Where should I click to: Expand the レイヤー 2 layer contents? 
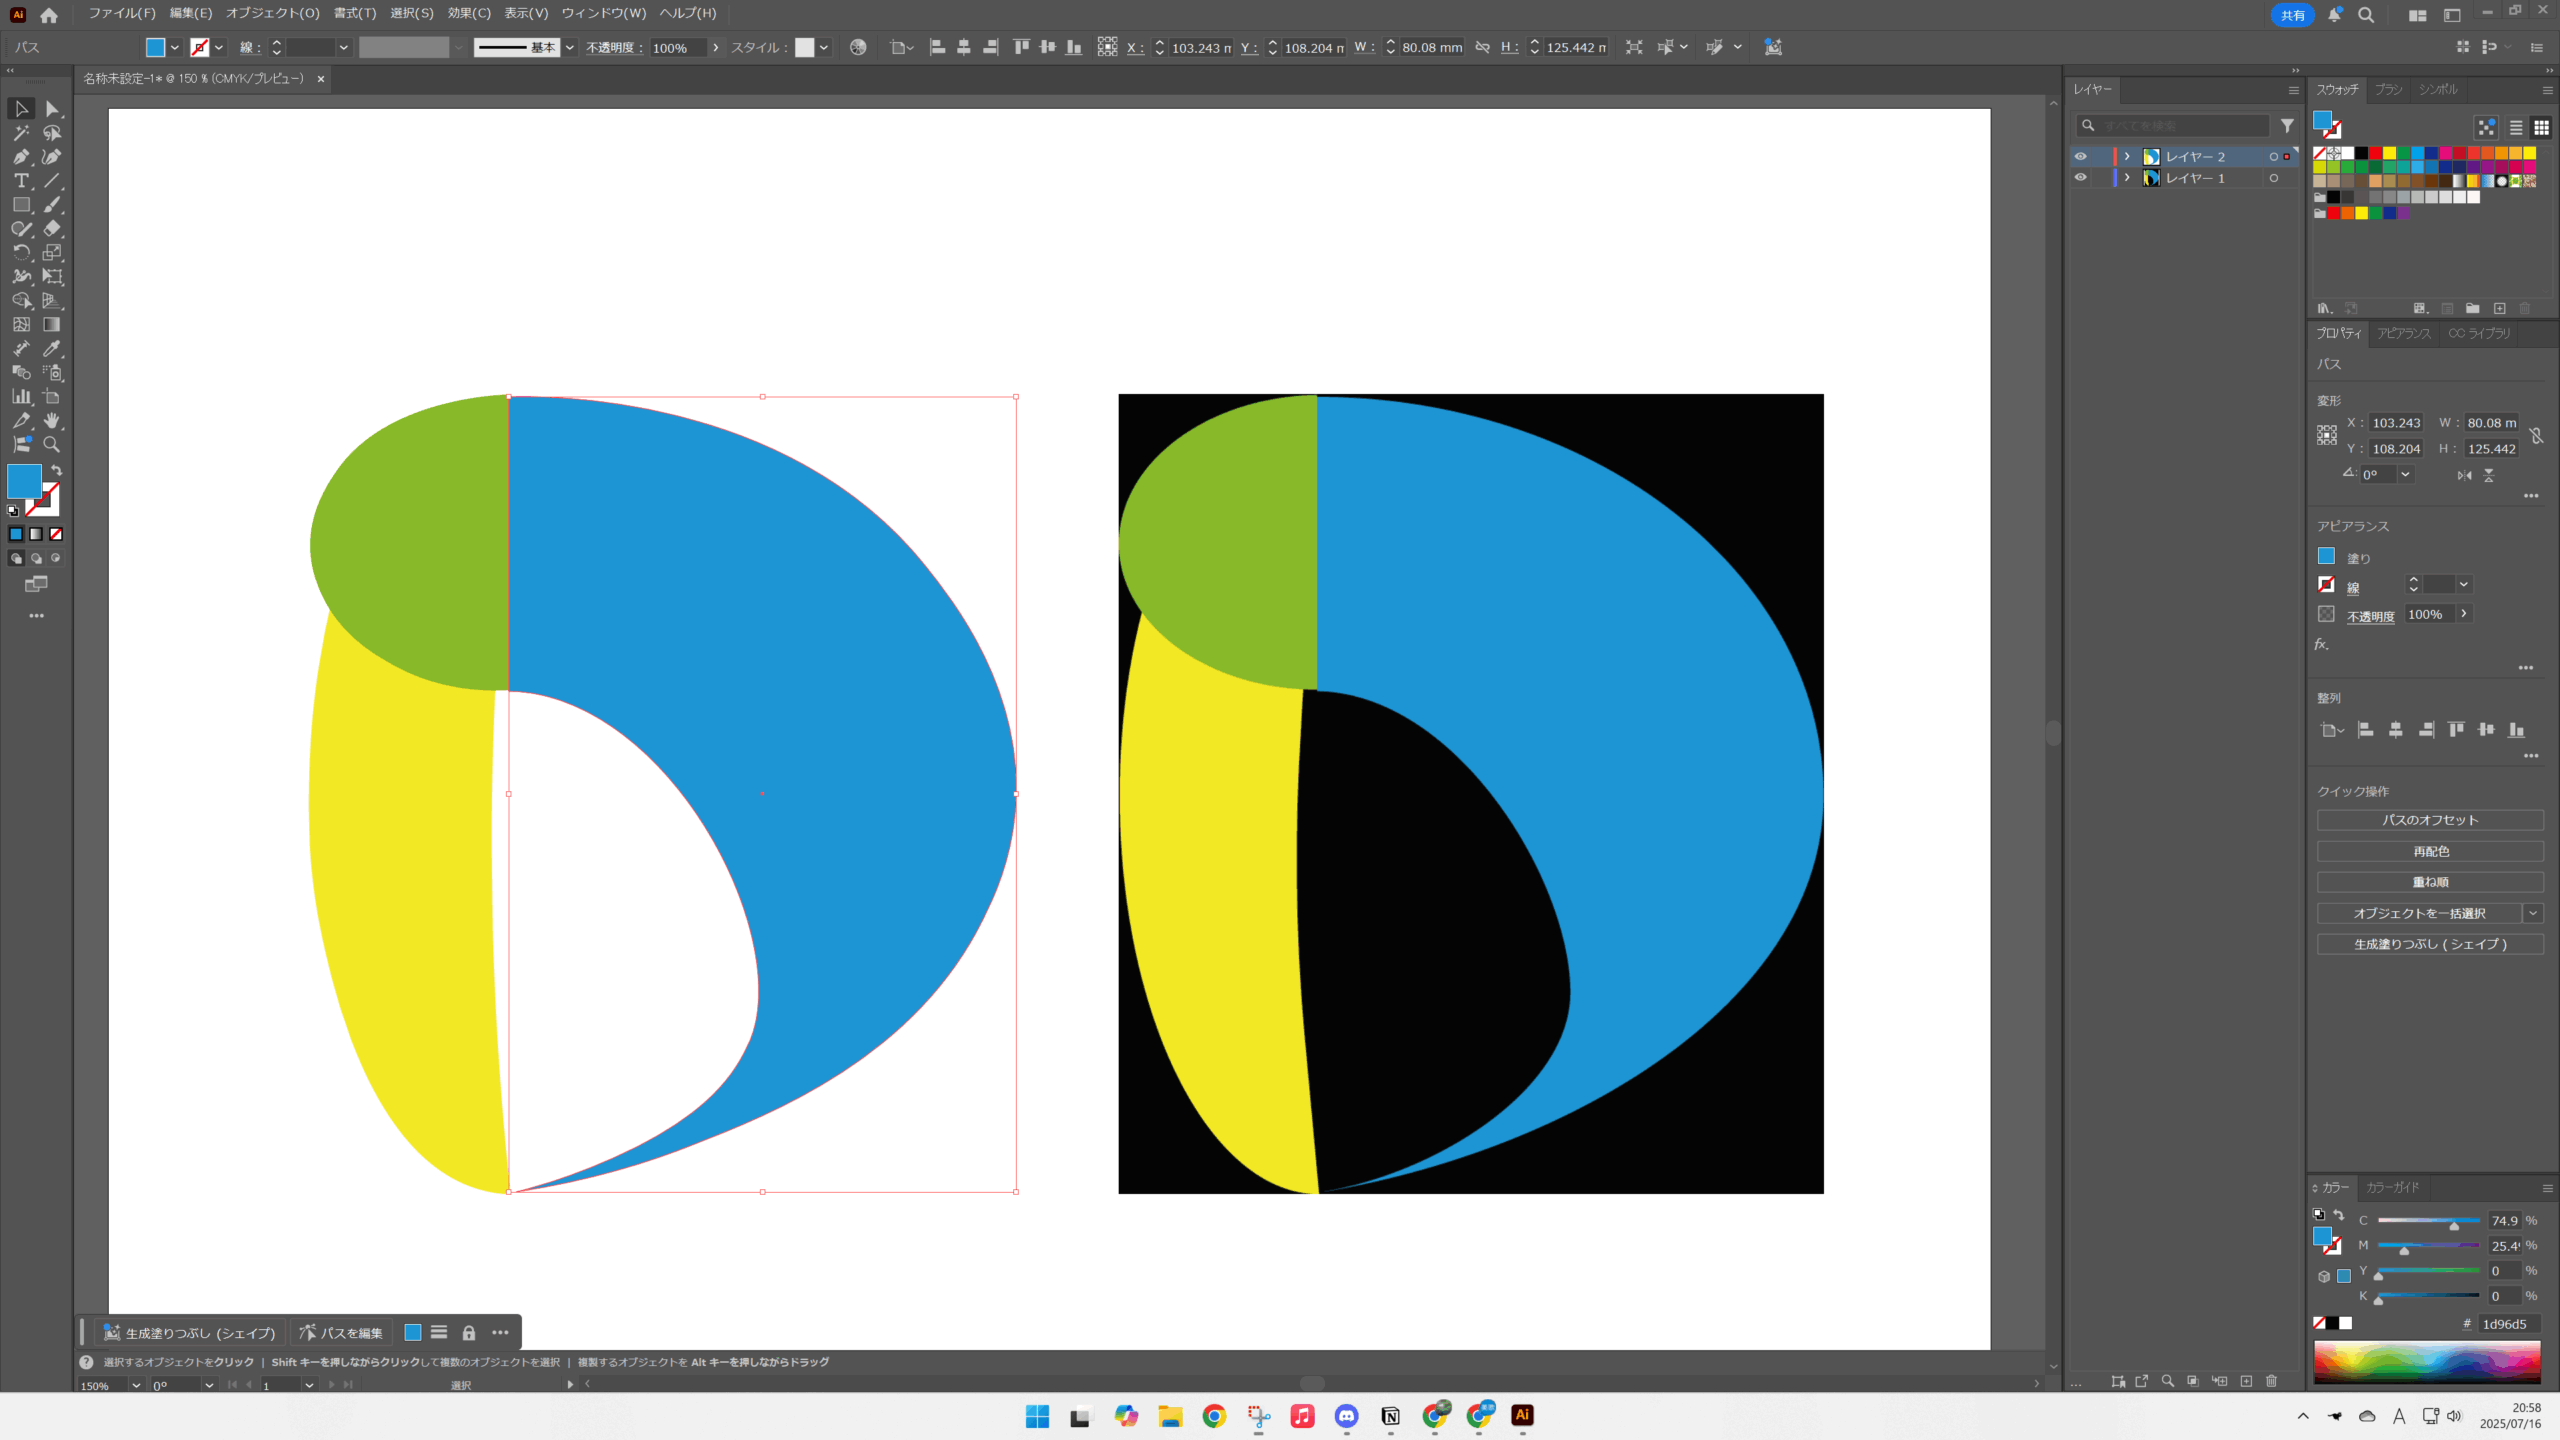click(x=2127, y=157)
